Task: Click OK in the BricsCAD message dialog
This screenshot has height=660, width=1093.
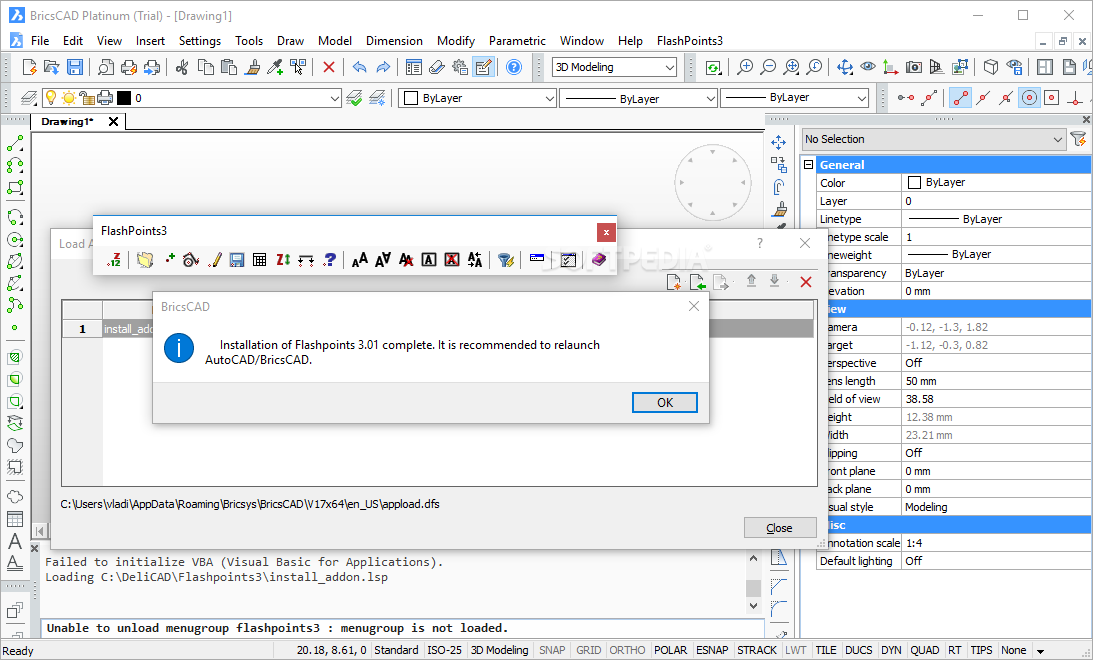Action: [664, 402]
